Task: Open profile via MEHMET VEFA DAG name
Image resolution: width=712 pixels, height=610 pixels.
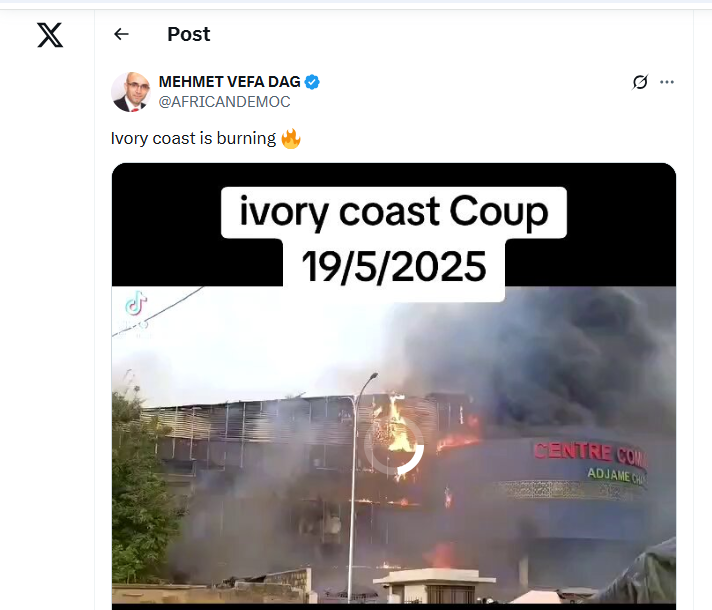Action: coord(229,82)
